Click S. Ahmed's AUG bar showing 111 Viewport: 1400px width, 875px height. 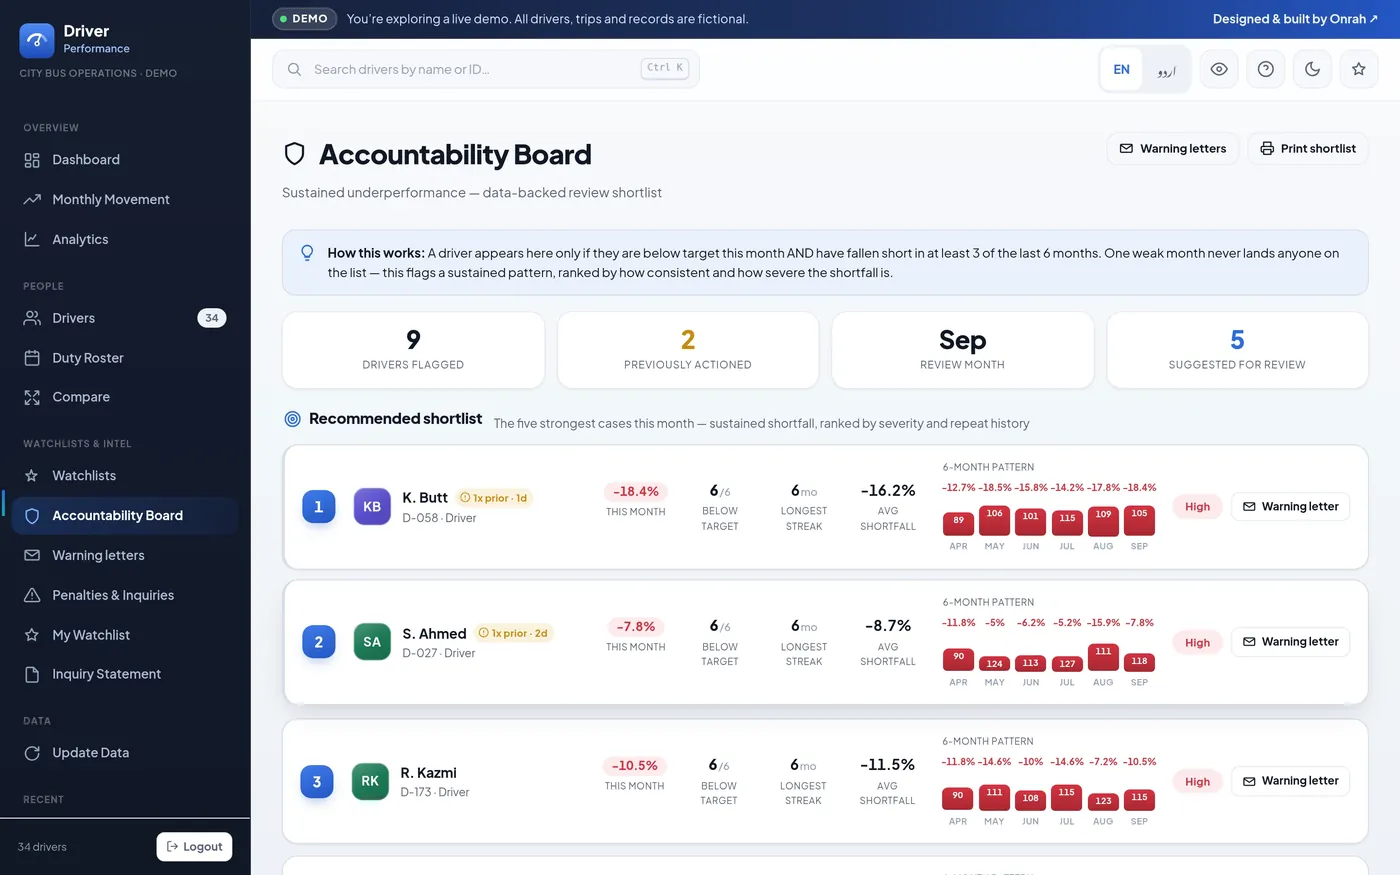[1103, 657]
